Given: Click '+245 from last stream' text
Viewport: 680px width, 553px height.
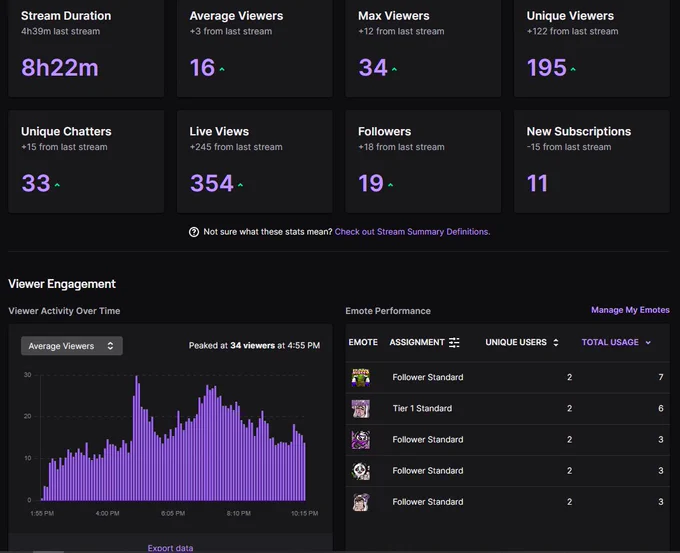Looking at the screenshot, I should point(236,147).
